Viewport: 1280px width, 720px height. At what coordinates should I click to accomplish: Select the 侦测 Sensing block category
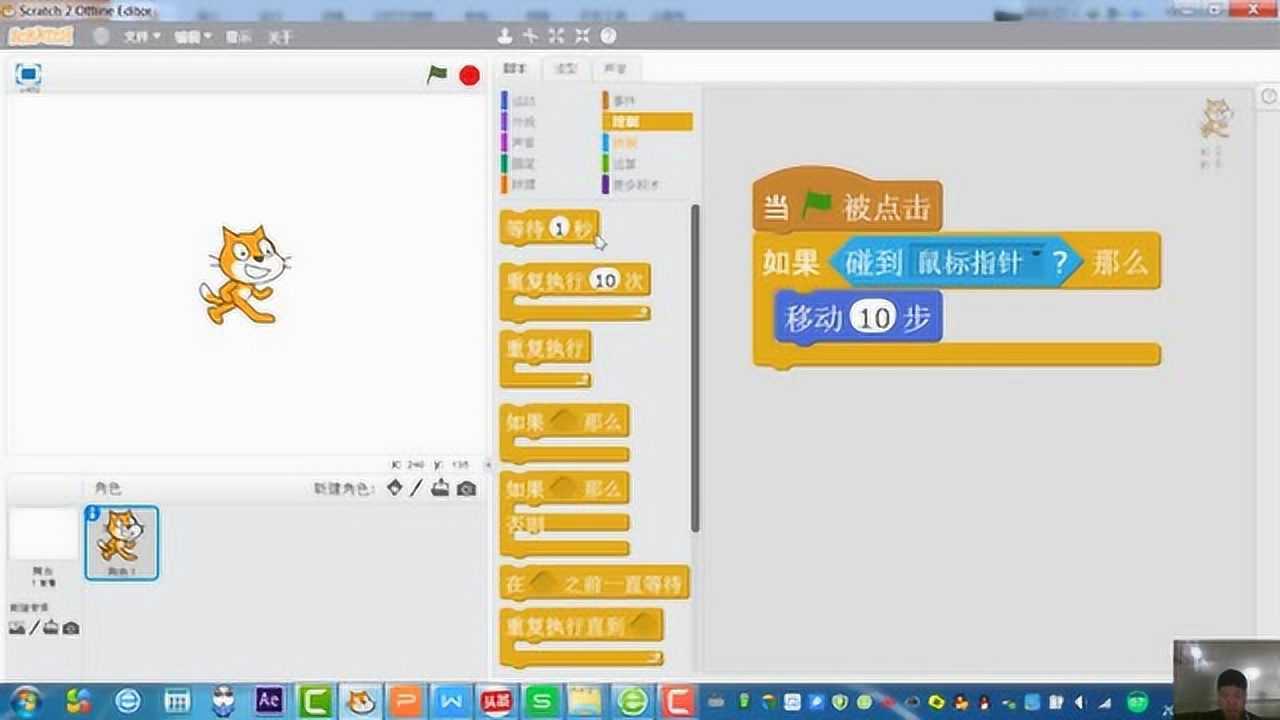click(x=620, y=143)
